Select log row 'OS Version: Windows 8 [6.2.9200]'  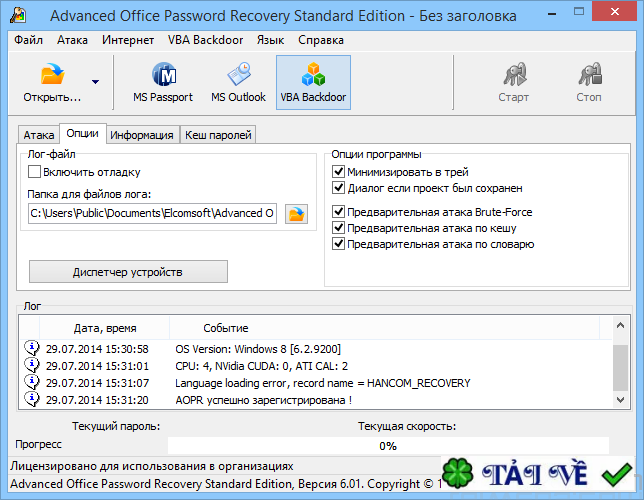point(316,349)
